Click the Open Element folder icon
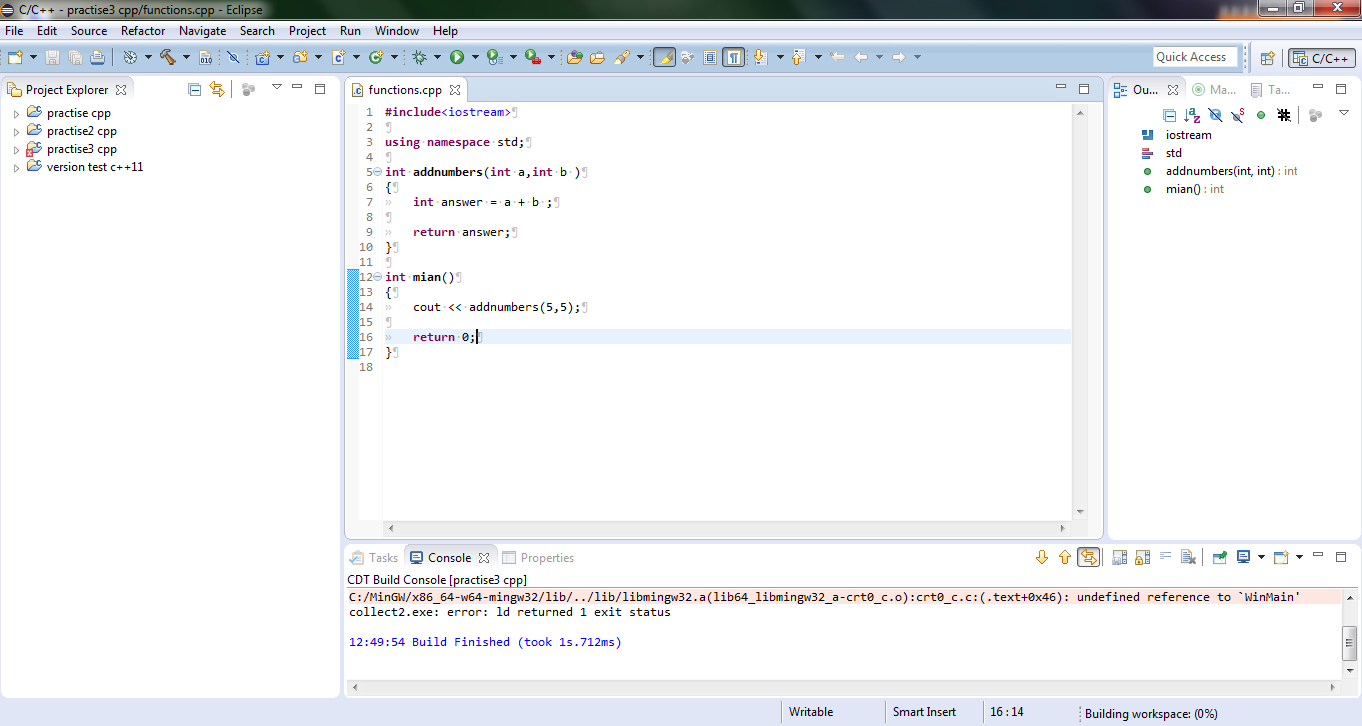Image resolution: width=1362 pixels, height=726 pixels. click(575, 57)
